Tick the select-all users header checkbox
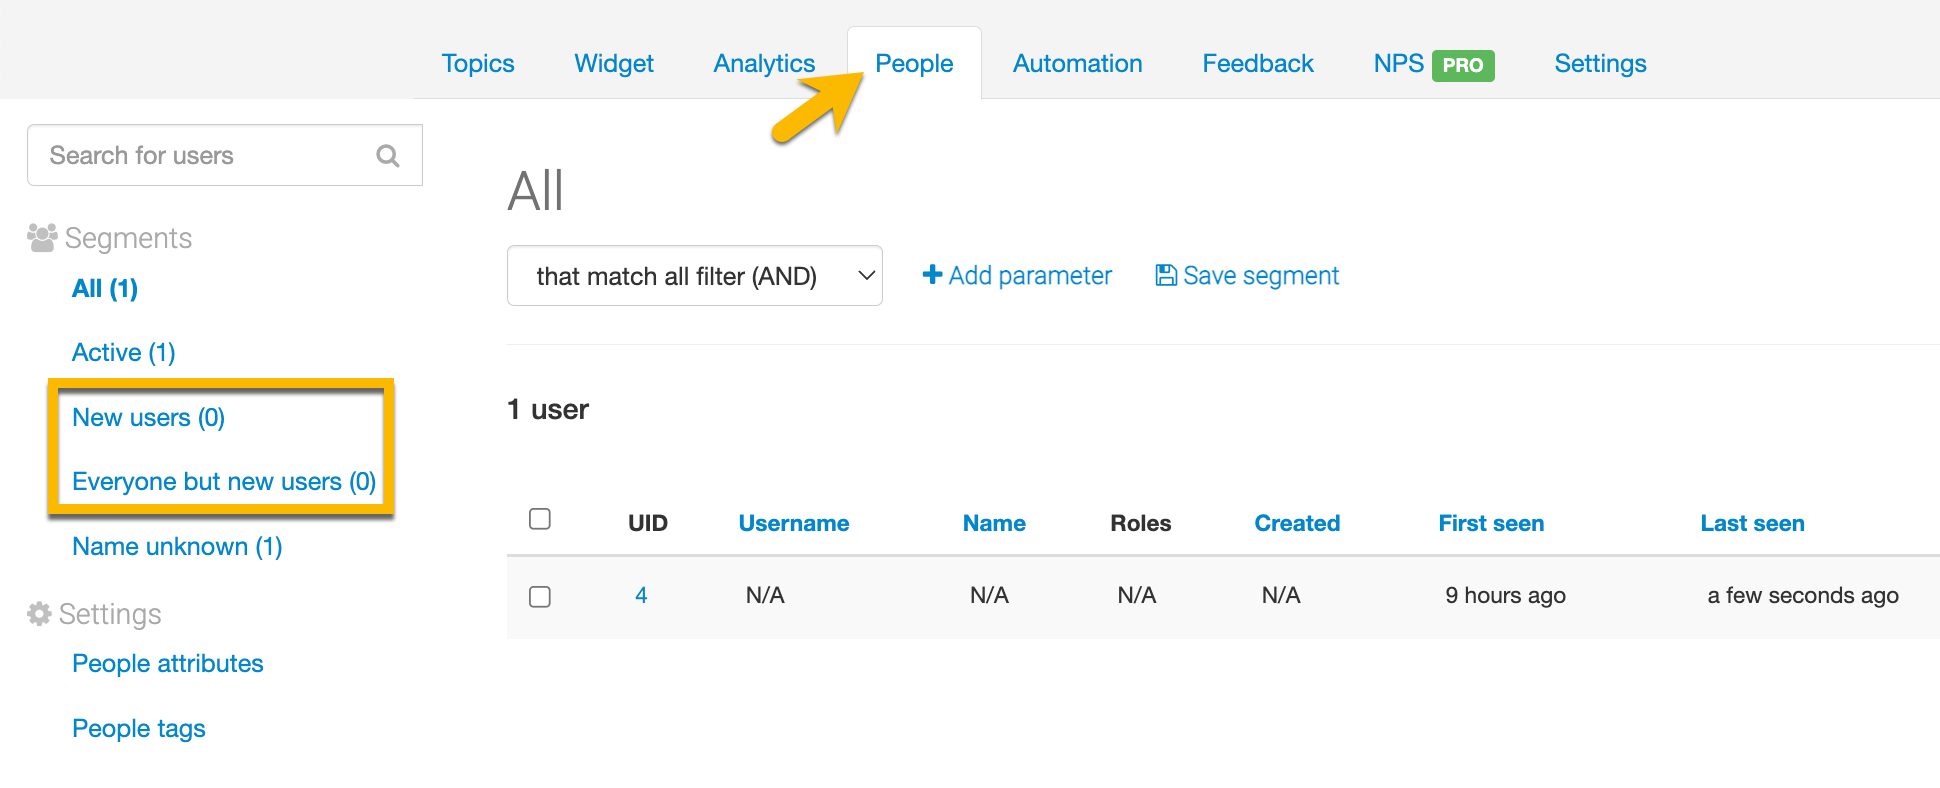 click(540, 519)
